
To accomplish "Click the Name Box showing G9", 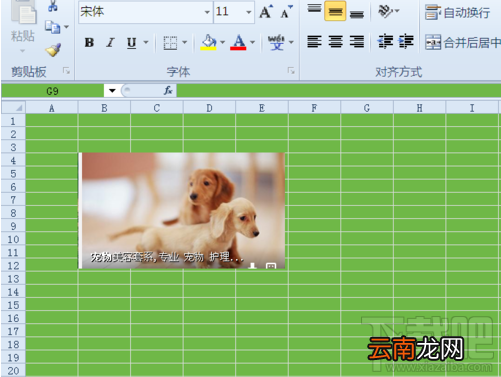I will (52, 91).
